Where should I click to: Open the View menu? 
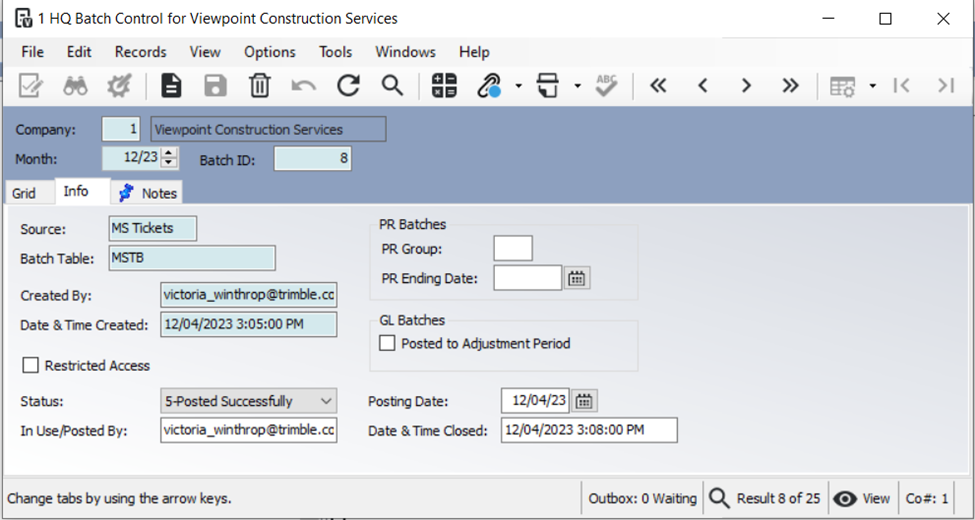[205, 52]
